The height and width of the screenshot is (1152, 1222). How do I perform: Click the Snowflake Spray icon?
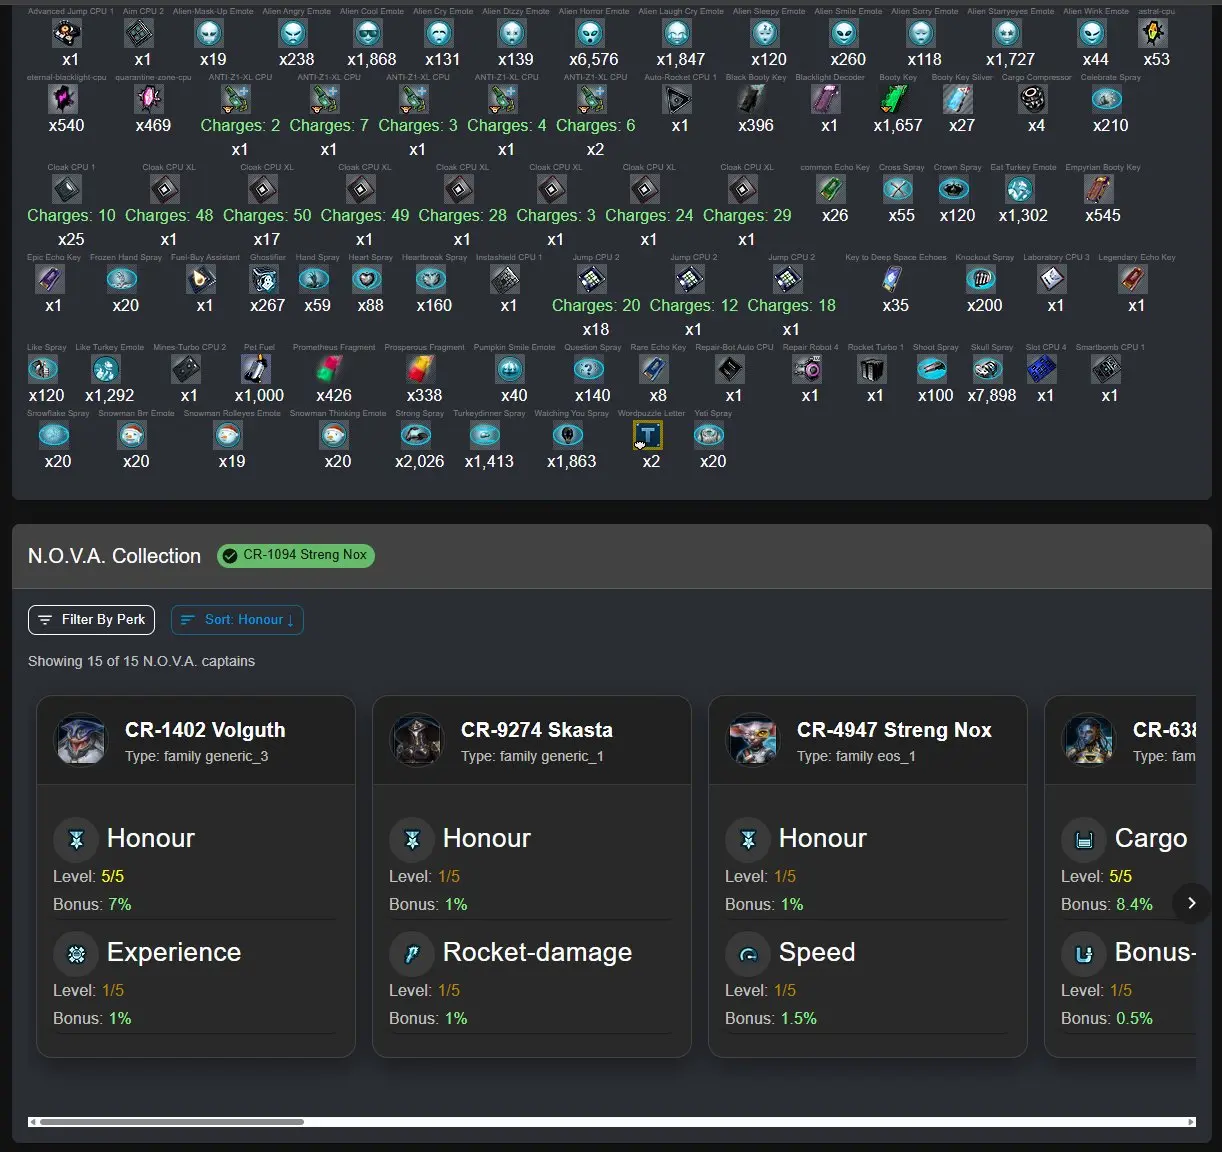click(54, 435)
